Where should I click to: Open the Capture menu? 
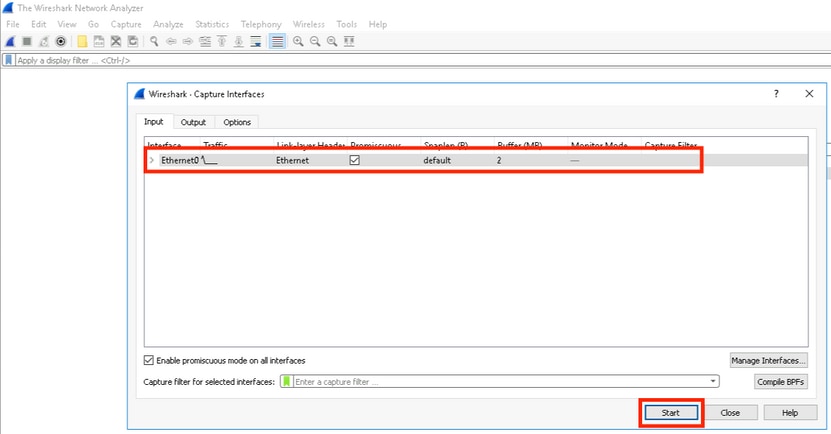tap(126, 24)
